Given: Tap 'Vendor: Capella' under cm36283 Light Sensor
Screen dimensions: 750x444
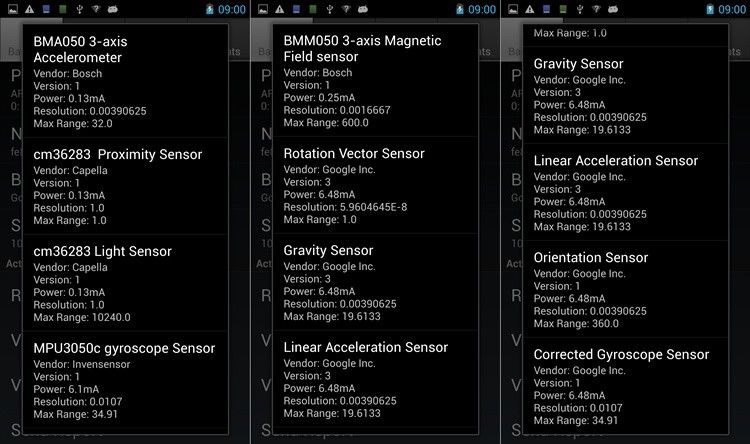Looking at the screenshot, I should pyautogui.click(x=70, y=267).
